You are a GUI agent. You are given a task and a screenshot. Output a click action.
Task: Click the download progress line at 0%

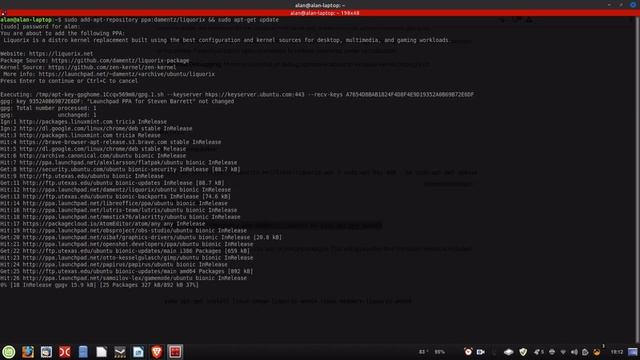click(99, 285)
